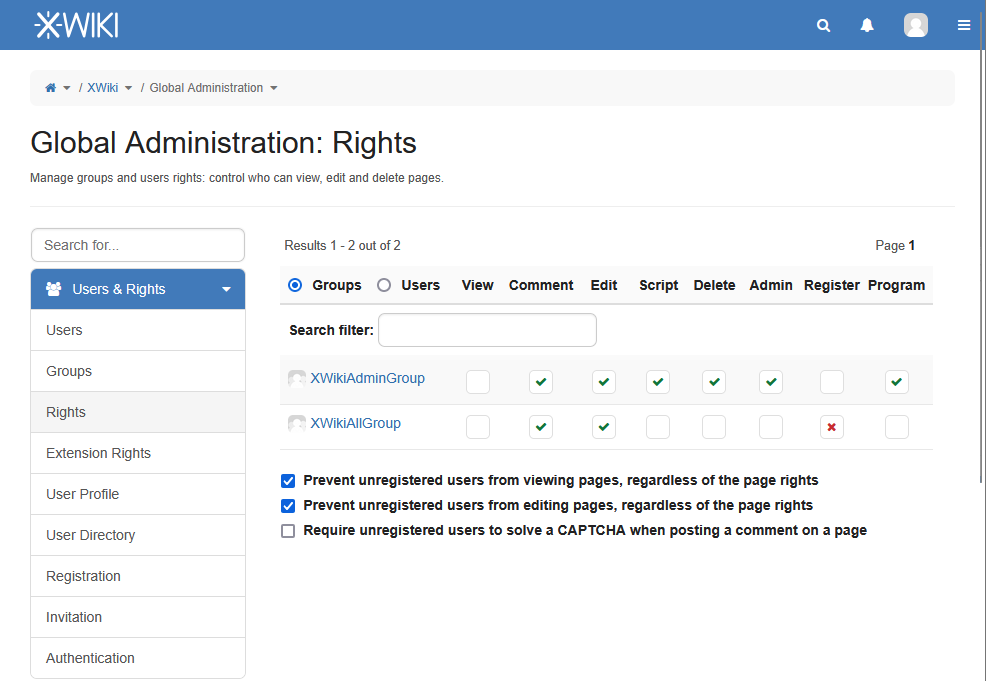Expand Global Administration breadcrumb dropdown
The width and height of the screenshot is (986, 681).
coord(274,88)
